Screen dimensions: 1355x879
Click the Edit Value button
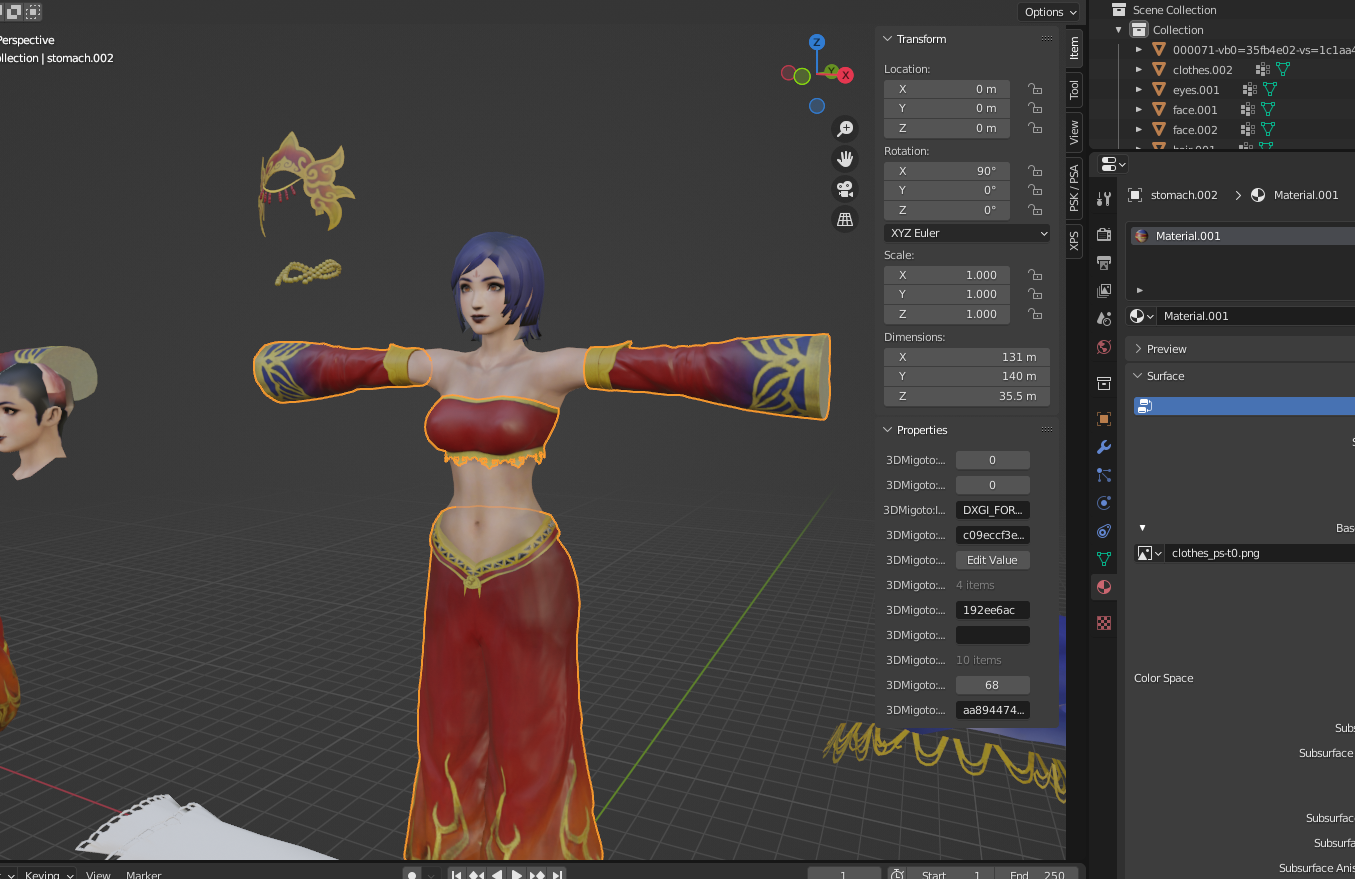pos(992,560)
